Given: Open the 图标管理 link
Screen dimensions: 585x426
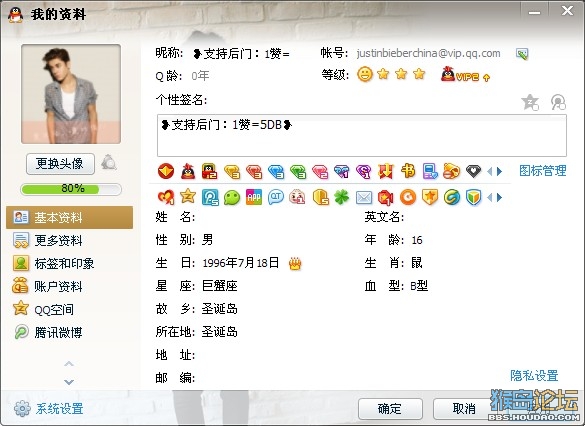Looking at the screenshot, I should click(543, 171).
